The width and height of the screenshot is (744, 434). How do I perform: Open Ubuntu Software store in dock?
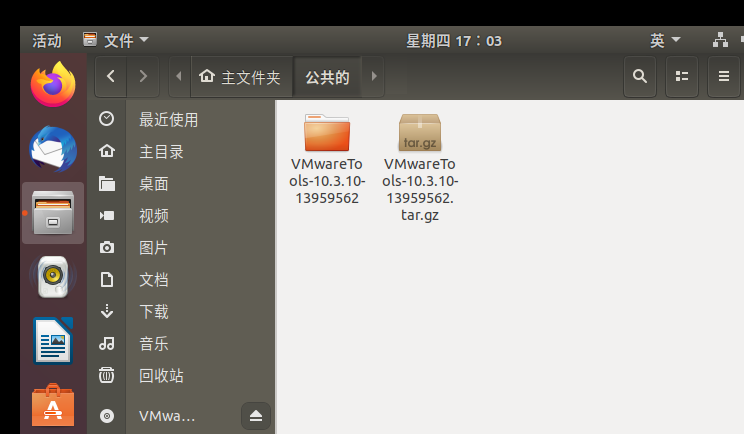click(53, 405)
